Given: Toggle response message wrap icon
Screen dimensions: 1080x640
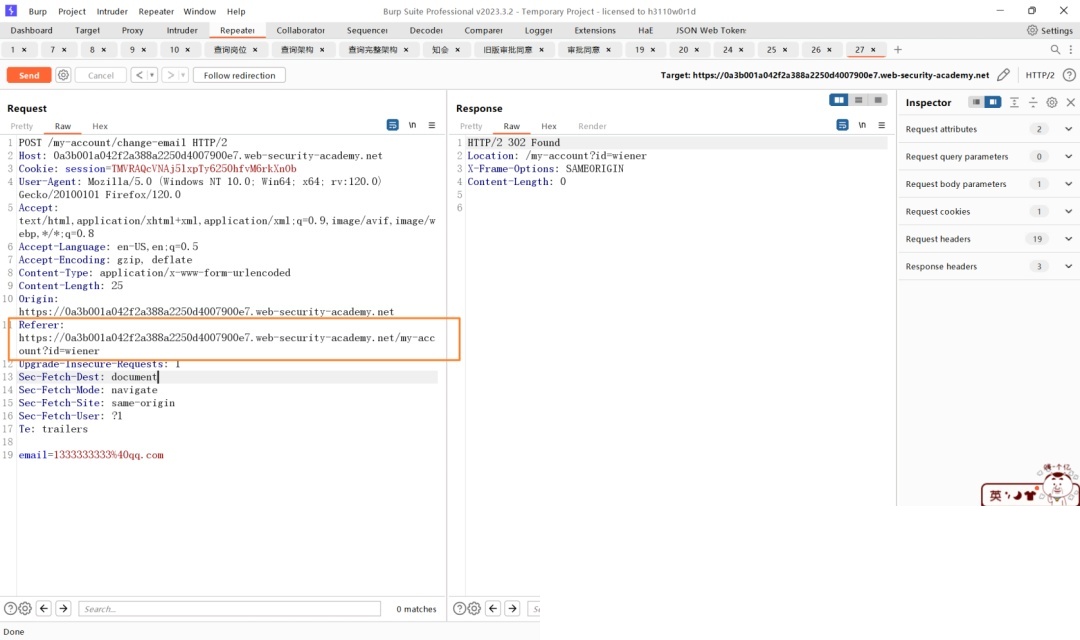Looking at the screenshot, I should 842,125.
